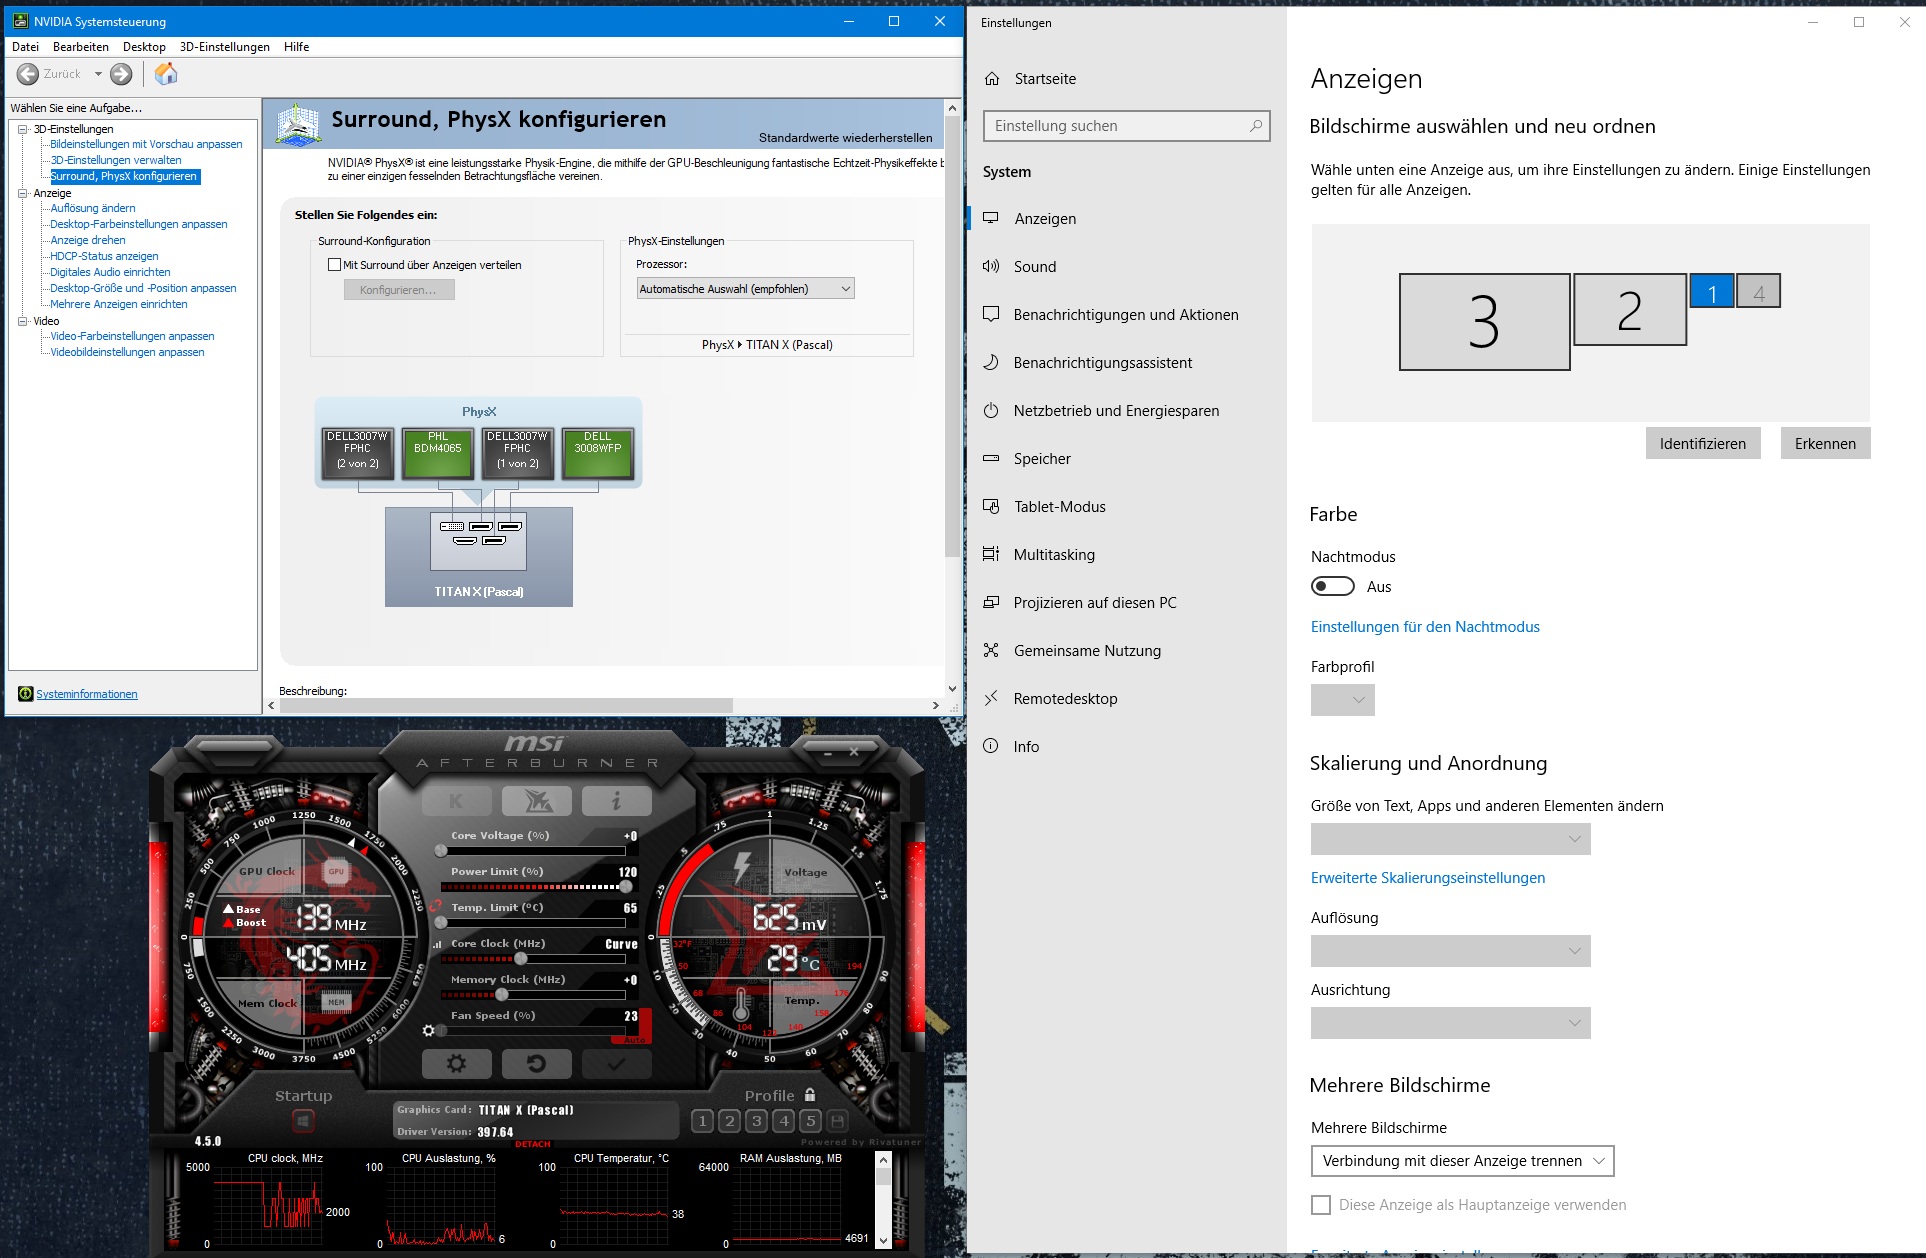This screenshot has width=1926, height=1258.
Task: Click the NVIDIA panel Home icon
Action: coord(166,74)
